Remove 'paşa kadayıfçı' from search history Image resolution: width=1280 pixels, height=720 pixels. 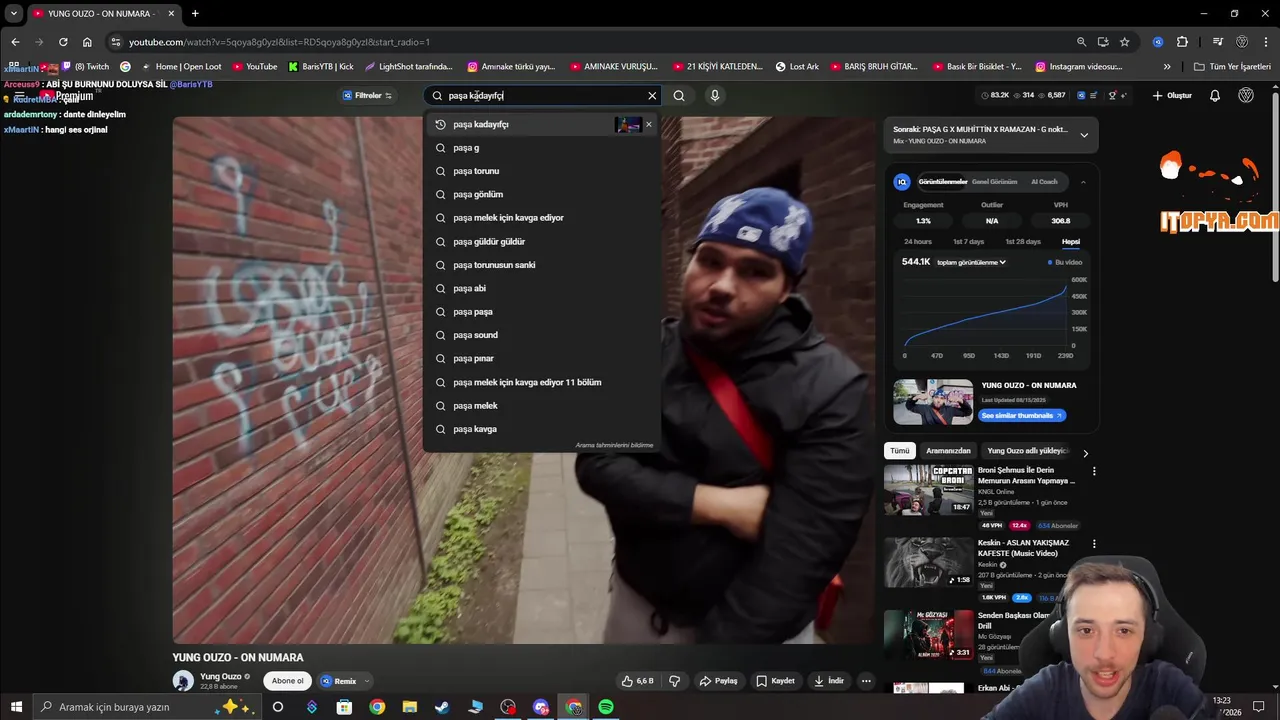pyautogui.click(x=648, y=124)
